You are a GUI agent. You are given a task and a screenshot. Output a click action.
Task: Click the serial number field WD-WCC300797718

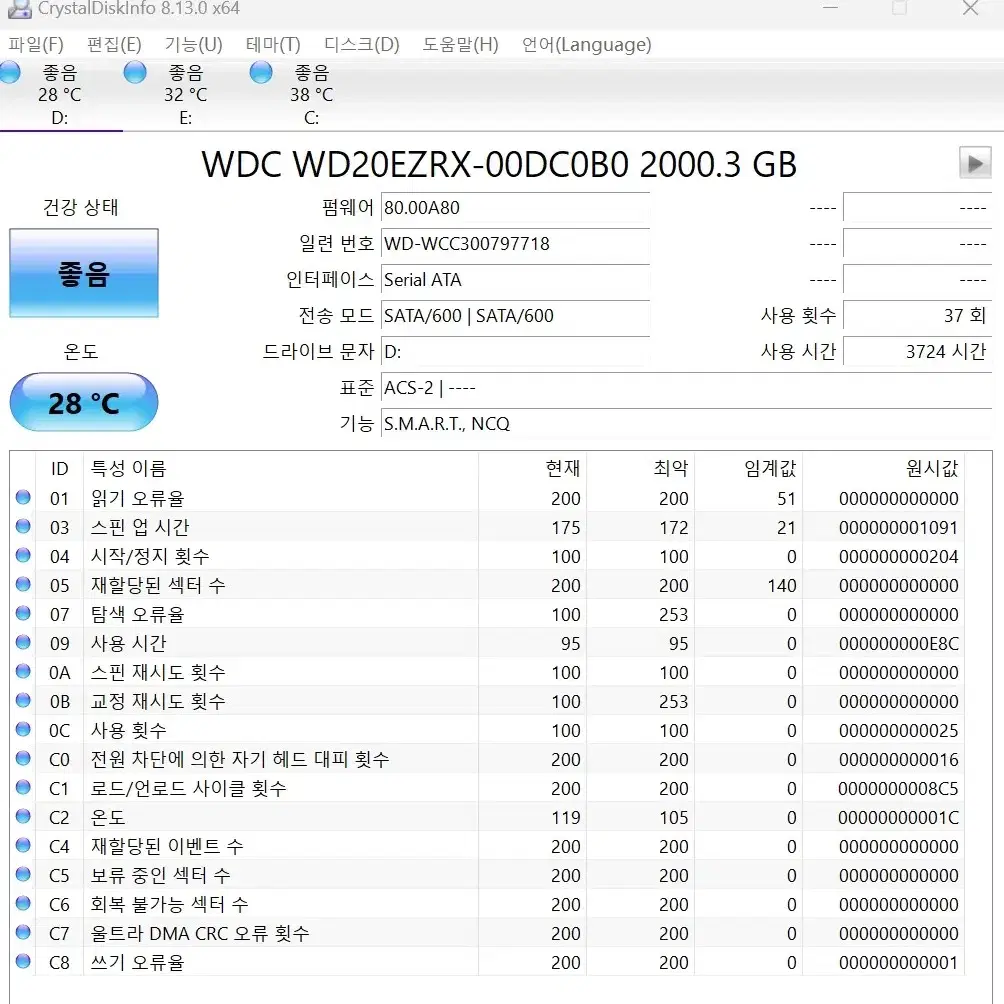click(515, 243)
